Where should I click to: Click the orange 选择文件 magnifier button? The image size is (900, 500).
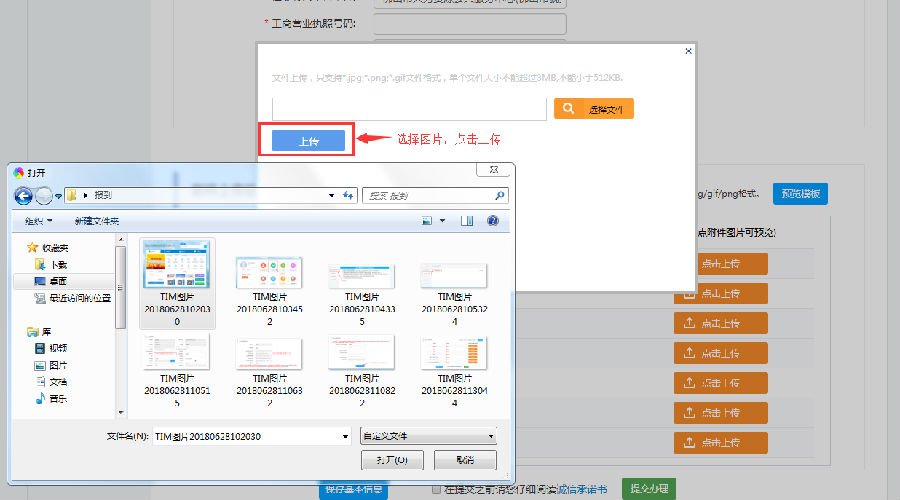point(593,109)
